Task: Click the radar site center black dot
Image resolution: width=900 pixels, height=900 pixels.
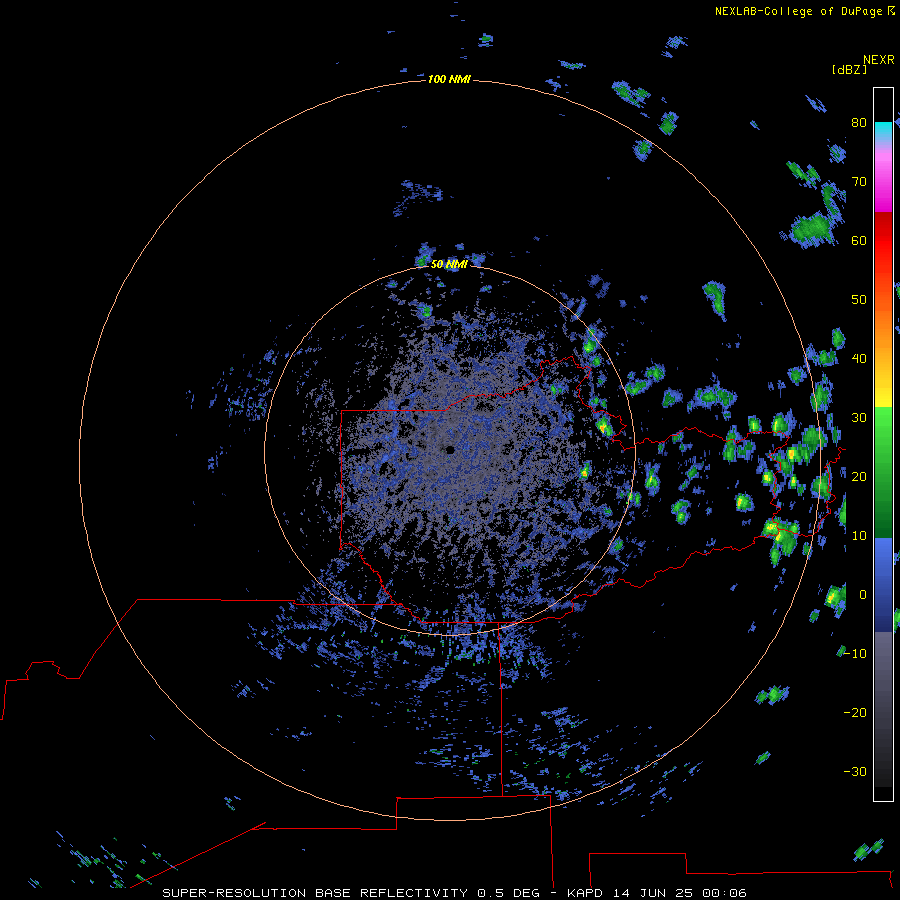Action: point(450,450)
